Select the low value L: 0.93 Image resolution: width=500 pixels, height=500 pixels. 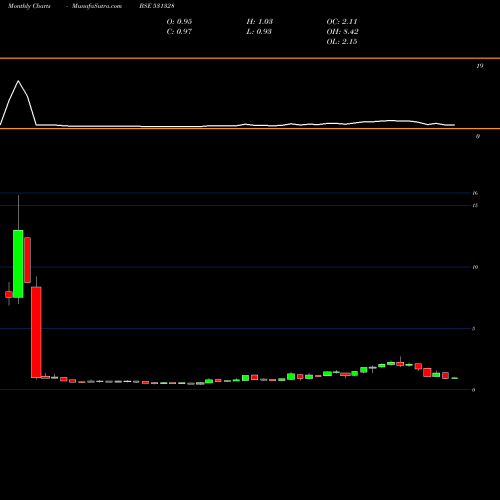click(x=259, y=31)
